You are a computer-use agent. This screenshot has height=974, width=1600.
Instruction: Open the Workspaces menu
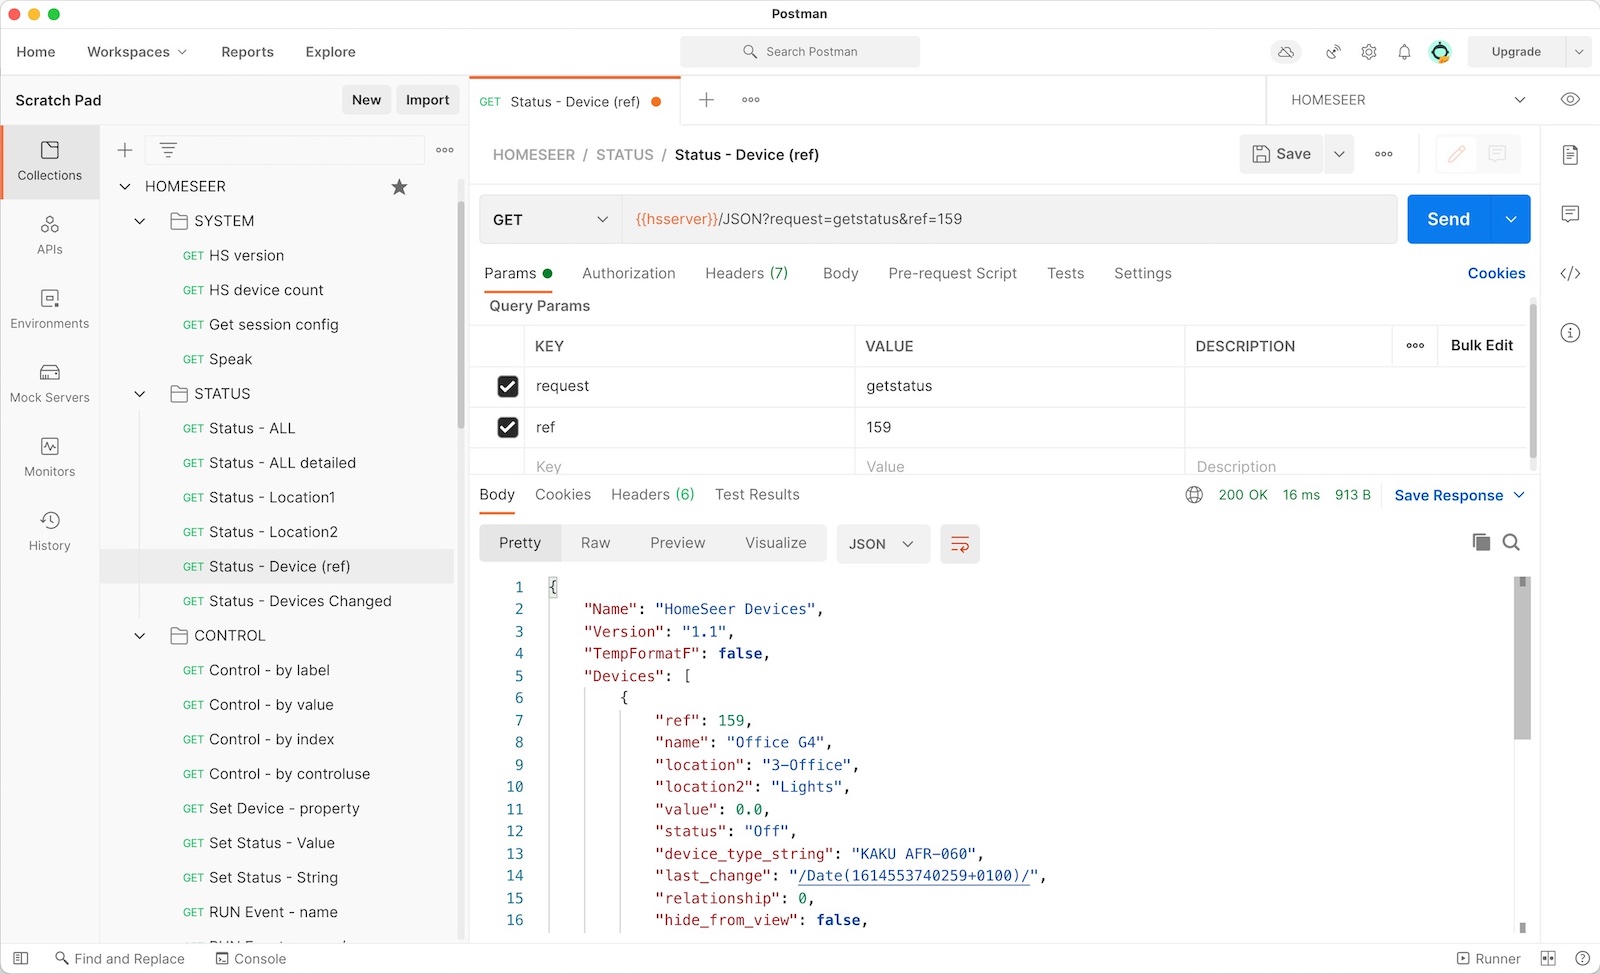pos(137,52)
